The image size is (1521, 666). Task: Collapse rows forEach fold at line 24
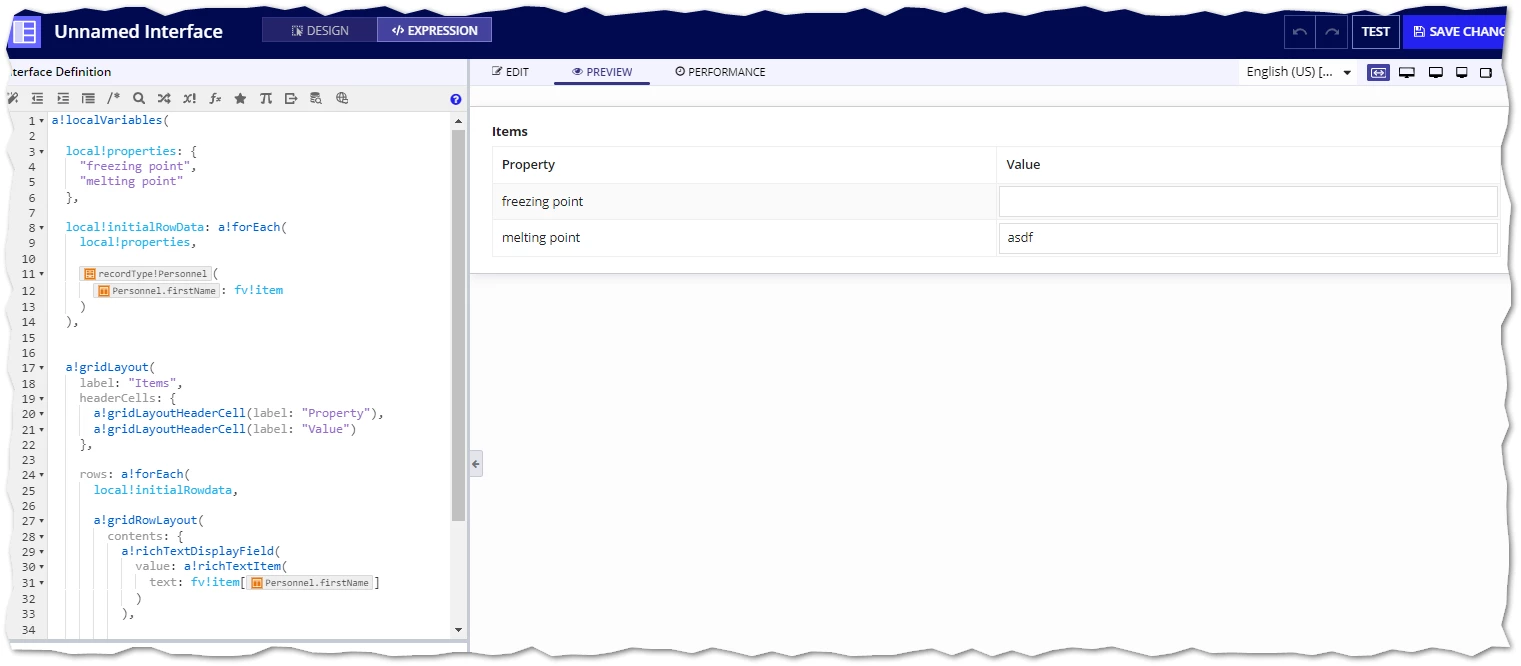41,475
